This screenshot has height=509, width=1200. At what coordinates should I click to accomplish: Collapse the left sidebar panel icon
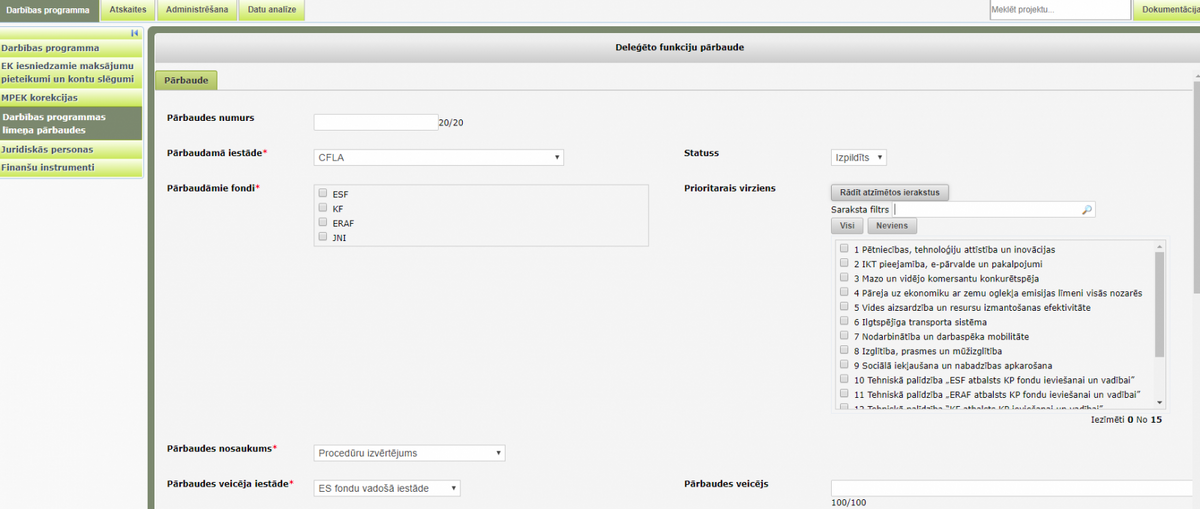134,33
